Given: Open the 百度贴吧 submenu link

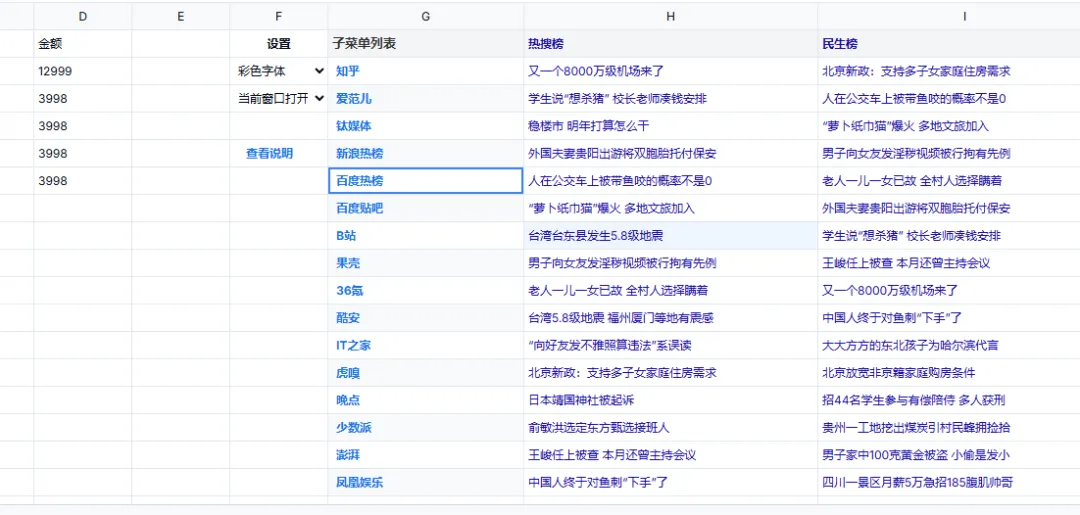Looking at the screenshot, I should tap(360, 208).
